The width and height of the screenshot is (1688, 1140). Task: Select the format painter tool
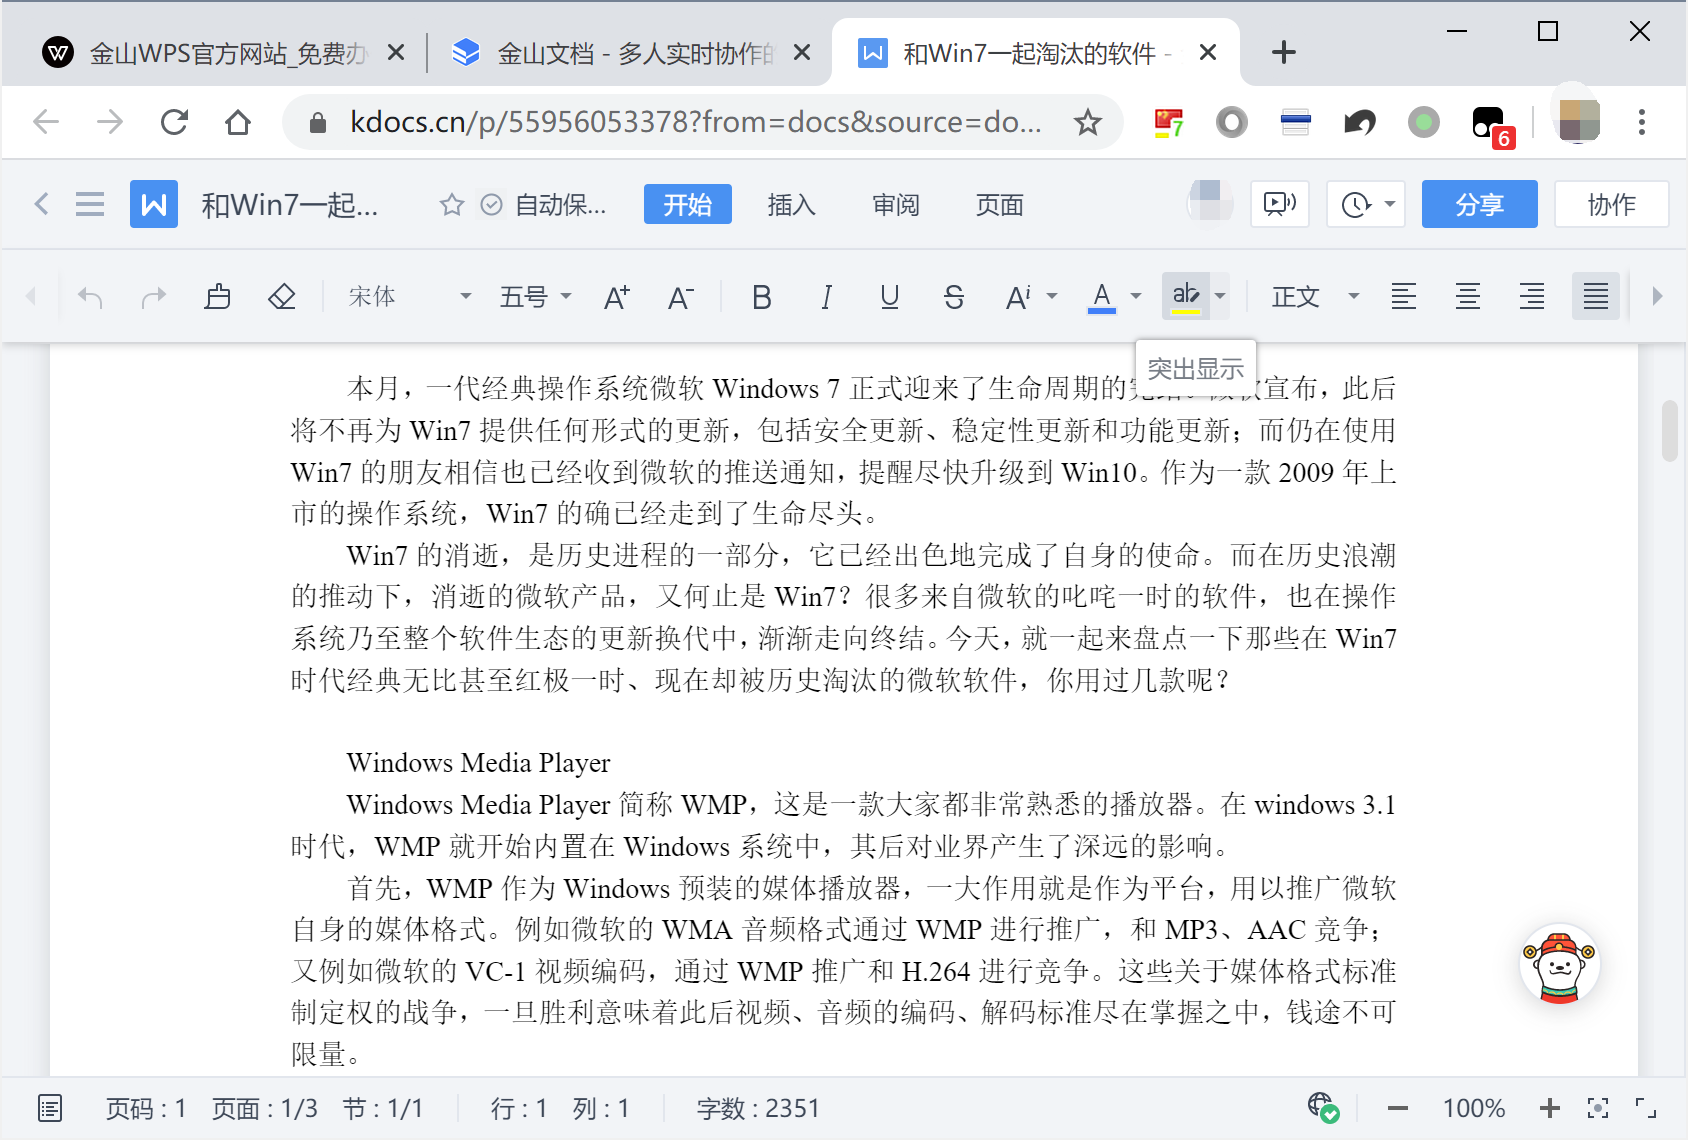pos(218,297)
